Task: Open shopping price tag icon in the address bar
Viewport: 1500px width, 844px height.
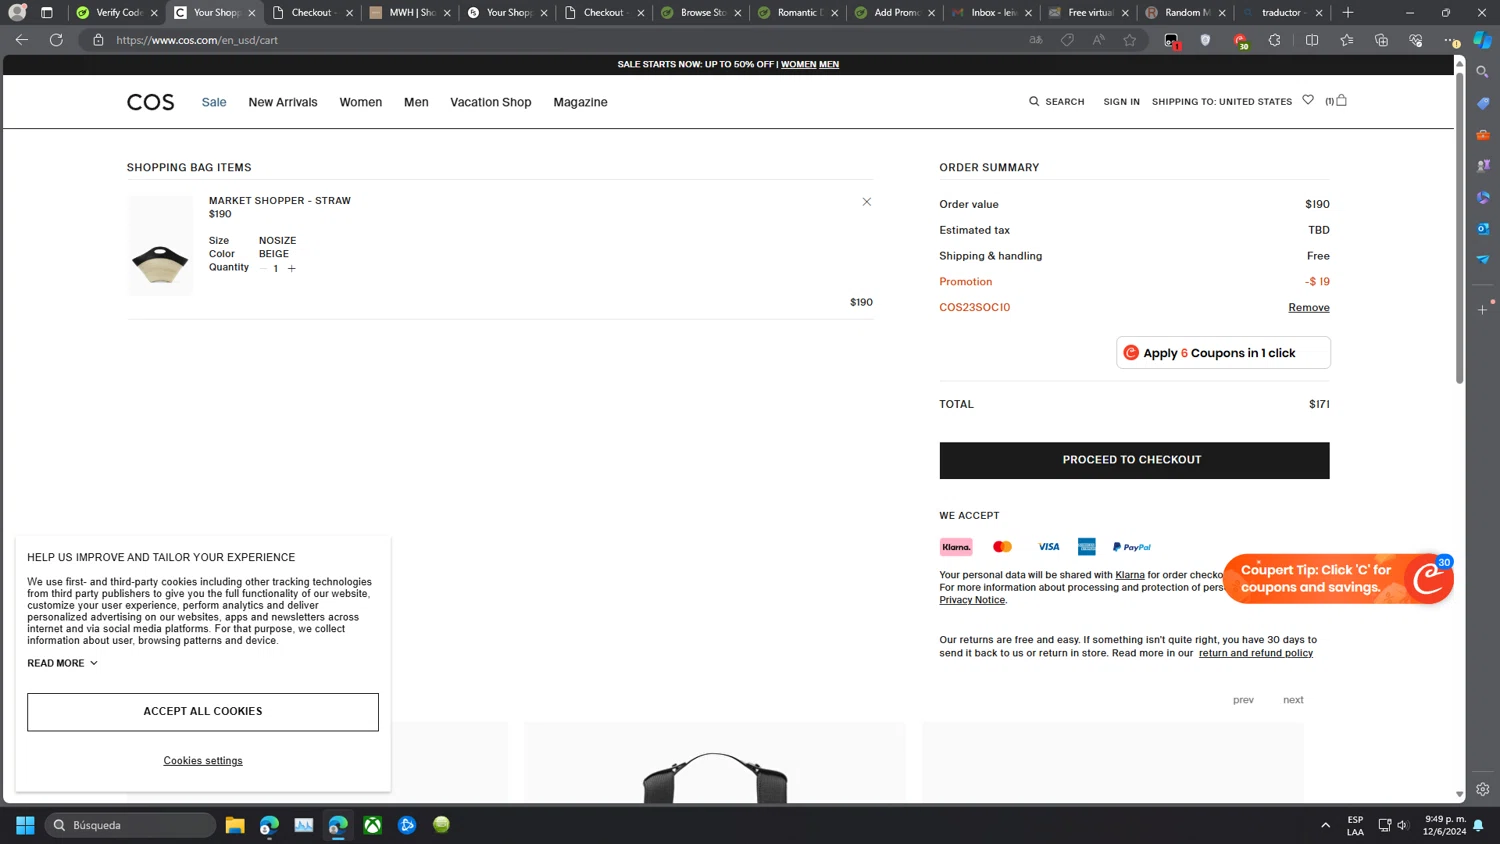Action: coord(1067,40)
